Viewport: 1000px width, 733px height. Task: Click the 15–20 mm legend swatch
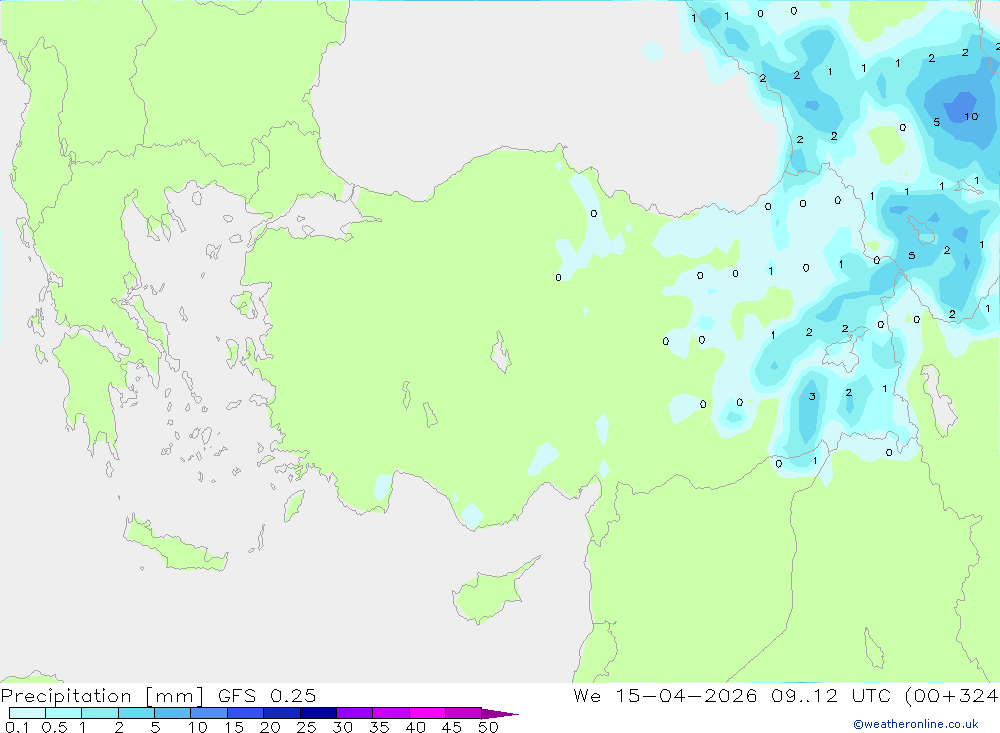[x=246, y=713]
